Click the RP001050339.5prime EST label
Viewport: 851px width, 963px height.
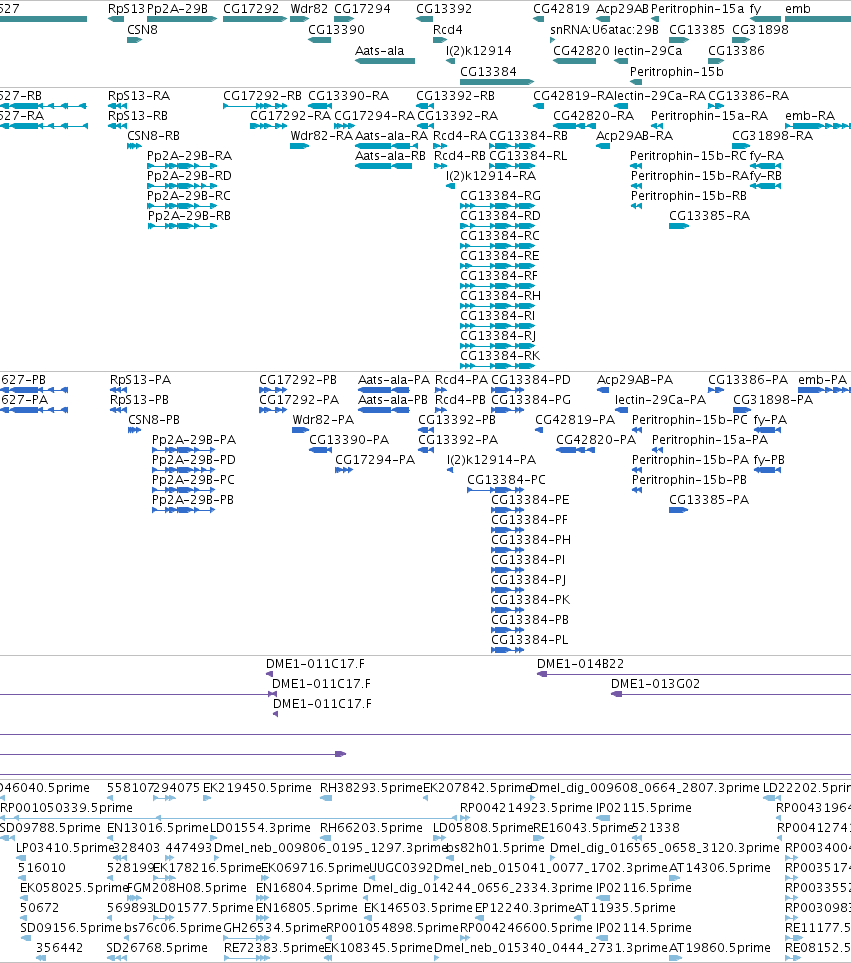[66, 807]
